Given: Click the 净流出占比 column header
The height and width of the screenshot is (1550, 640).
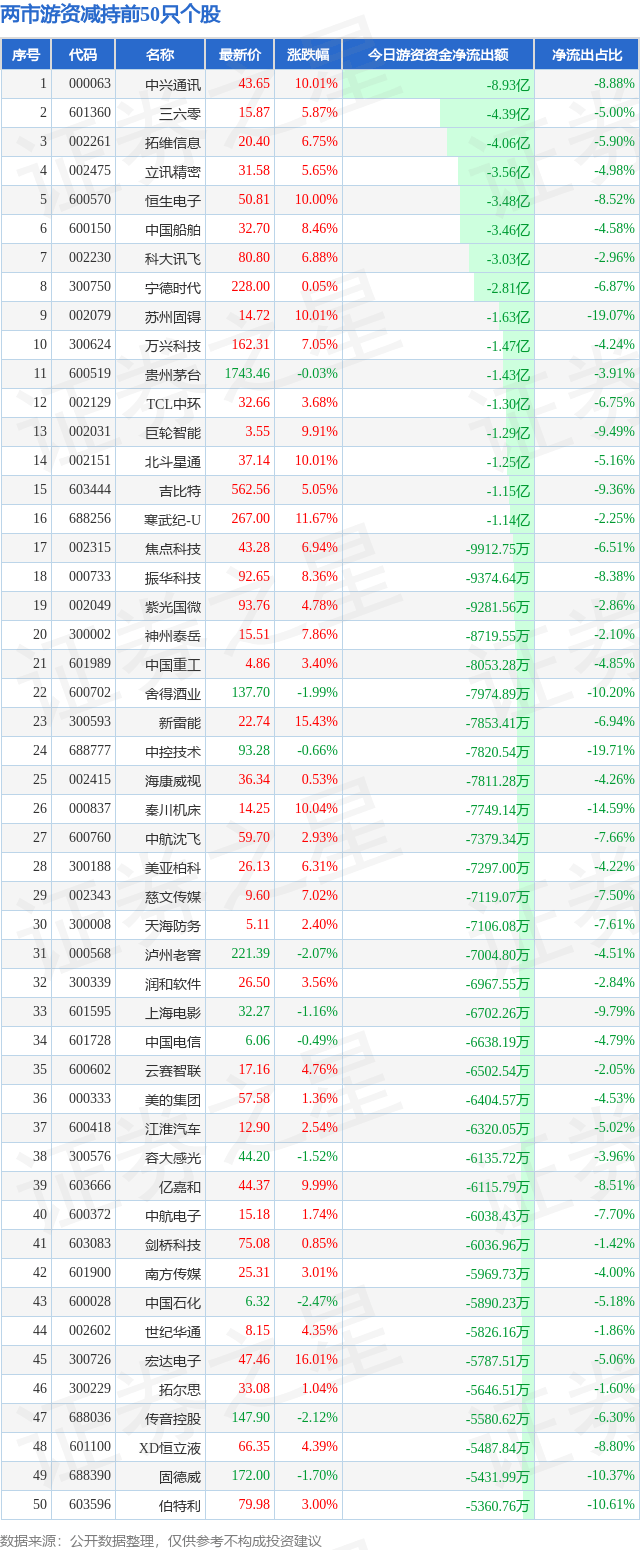Looking at the screenshot, I should (x=587, y=55).
